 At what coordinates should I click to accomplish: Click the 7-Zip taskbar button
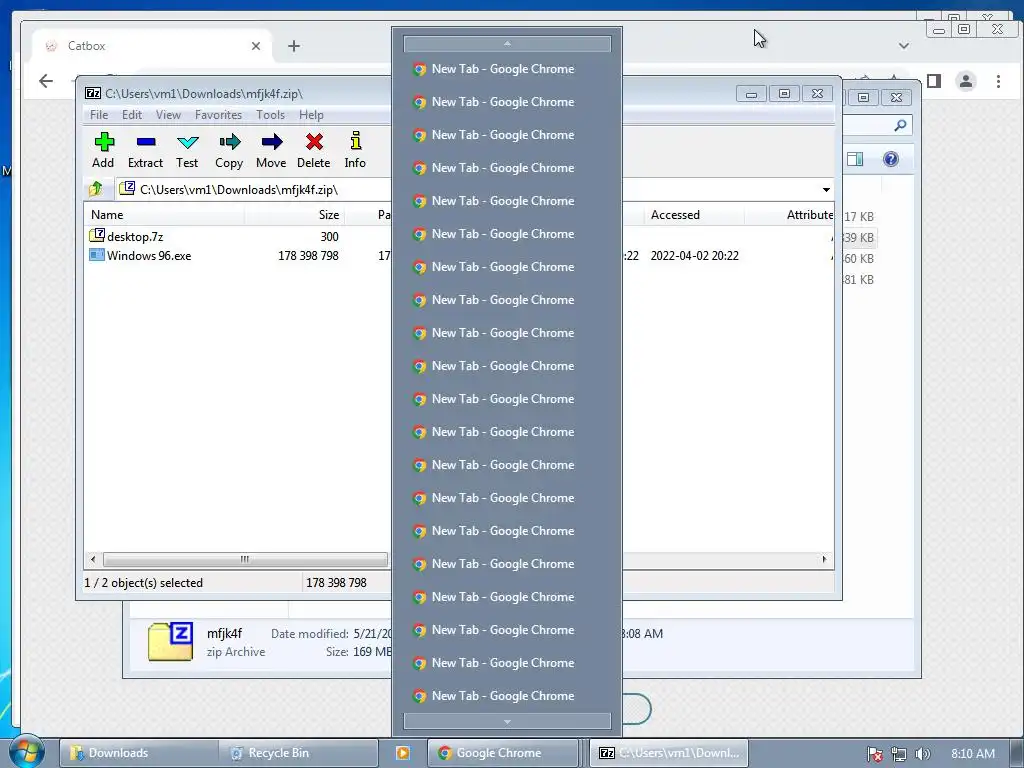(669, 753)
